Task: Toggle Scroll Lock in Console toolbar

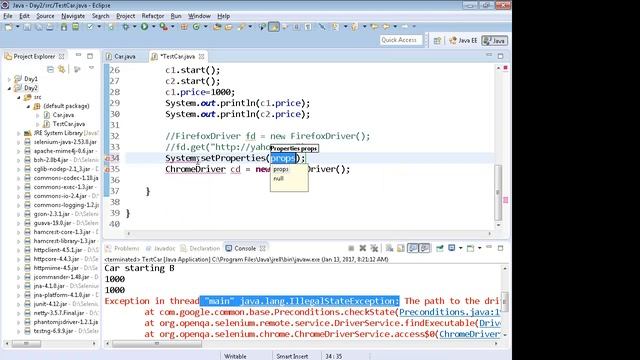Action: pyautogui.click(x=401, y=248)
